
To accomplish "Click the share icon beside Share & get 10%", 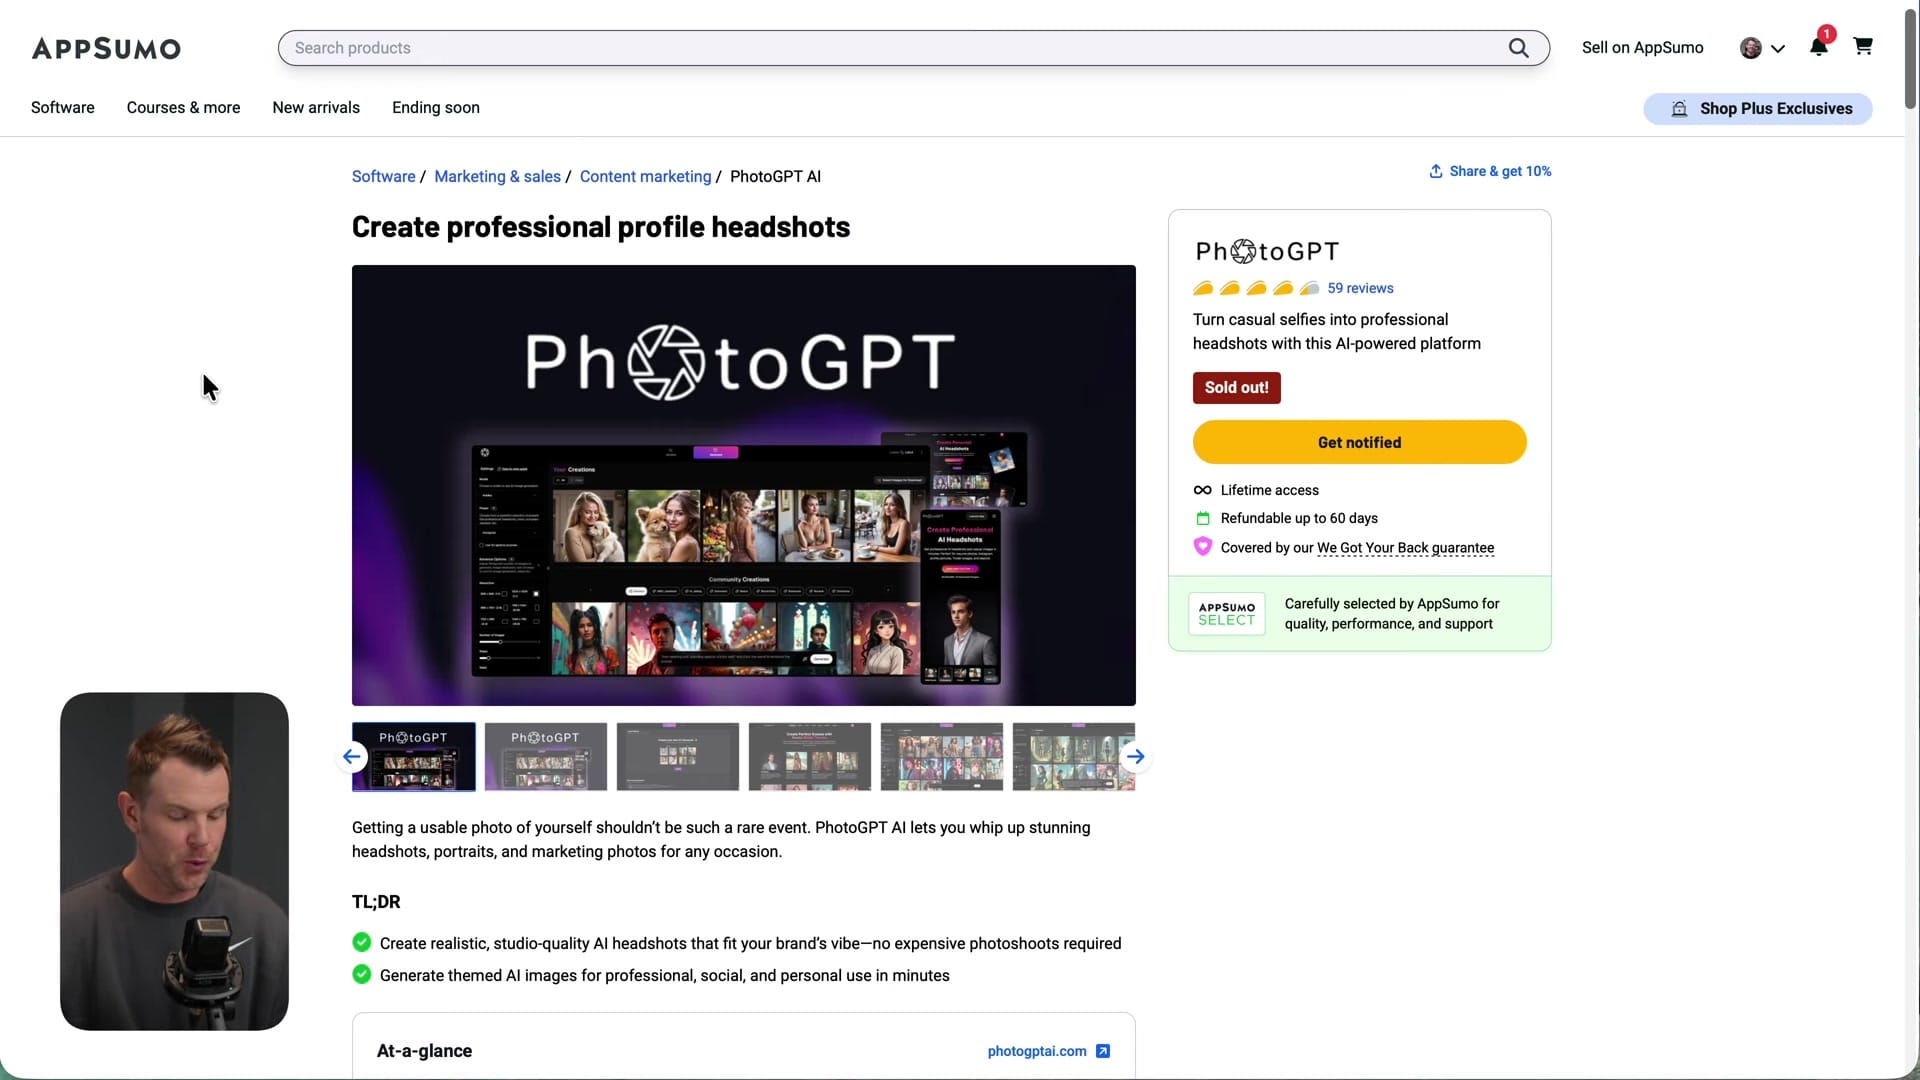I will click(1436, 171).
